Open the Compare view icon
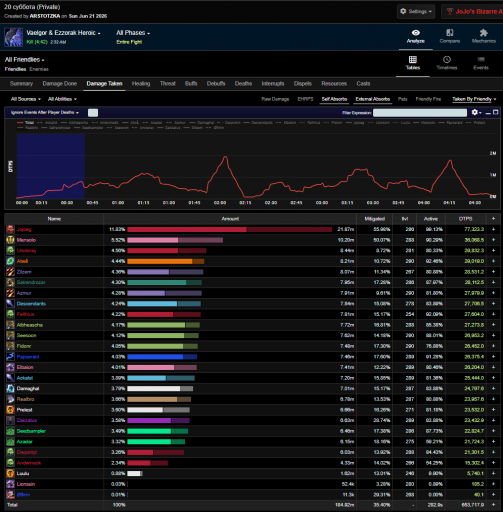The height and width of the screenshot is (512, 503). coord(450,32)
